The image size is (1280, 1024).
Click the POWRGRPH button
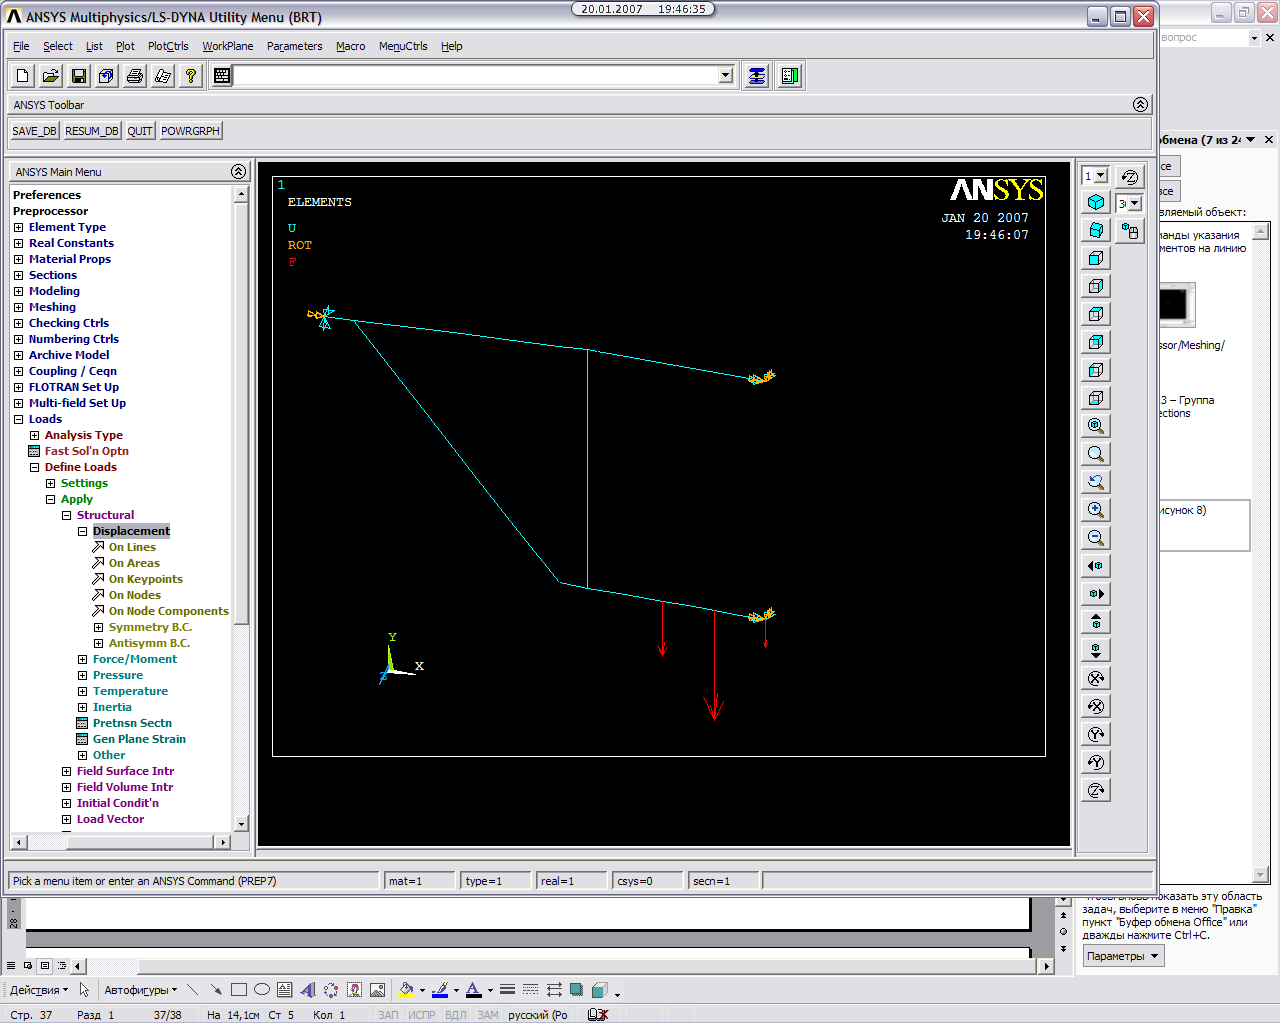pyautogui.click(x=190, y=131)
